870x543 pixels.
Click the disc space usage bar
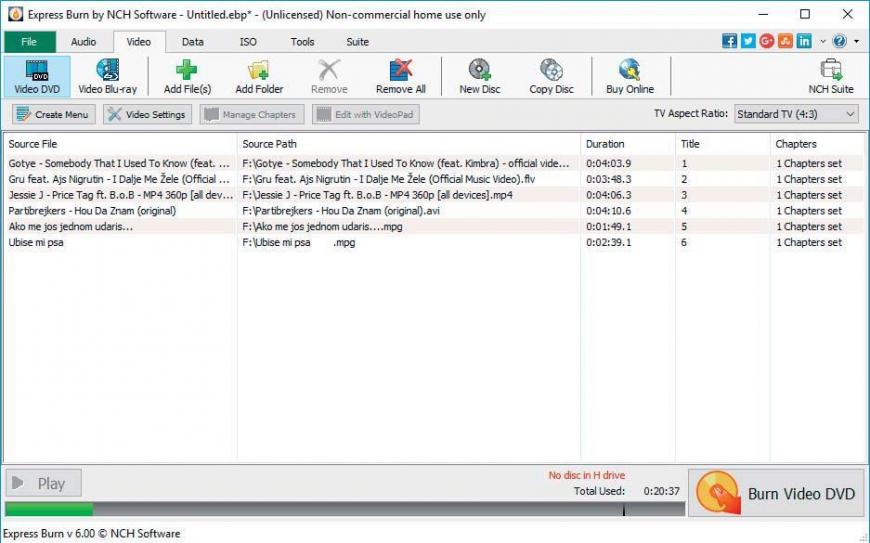click(x=345, y=509)
